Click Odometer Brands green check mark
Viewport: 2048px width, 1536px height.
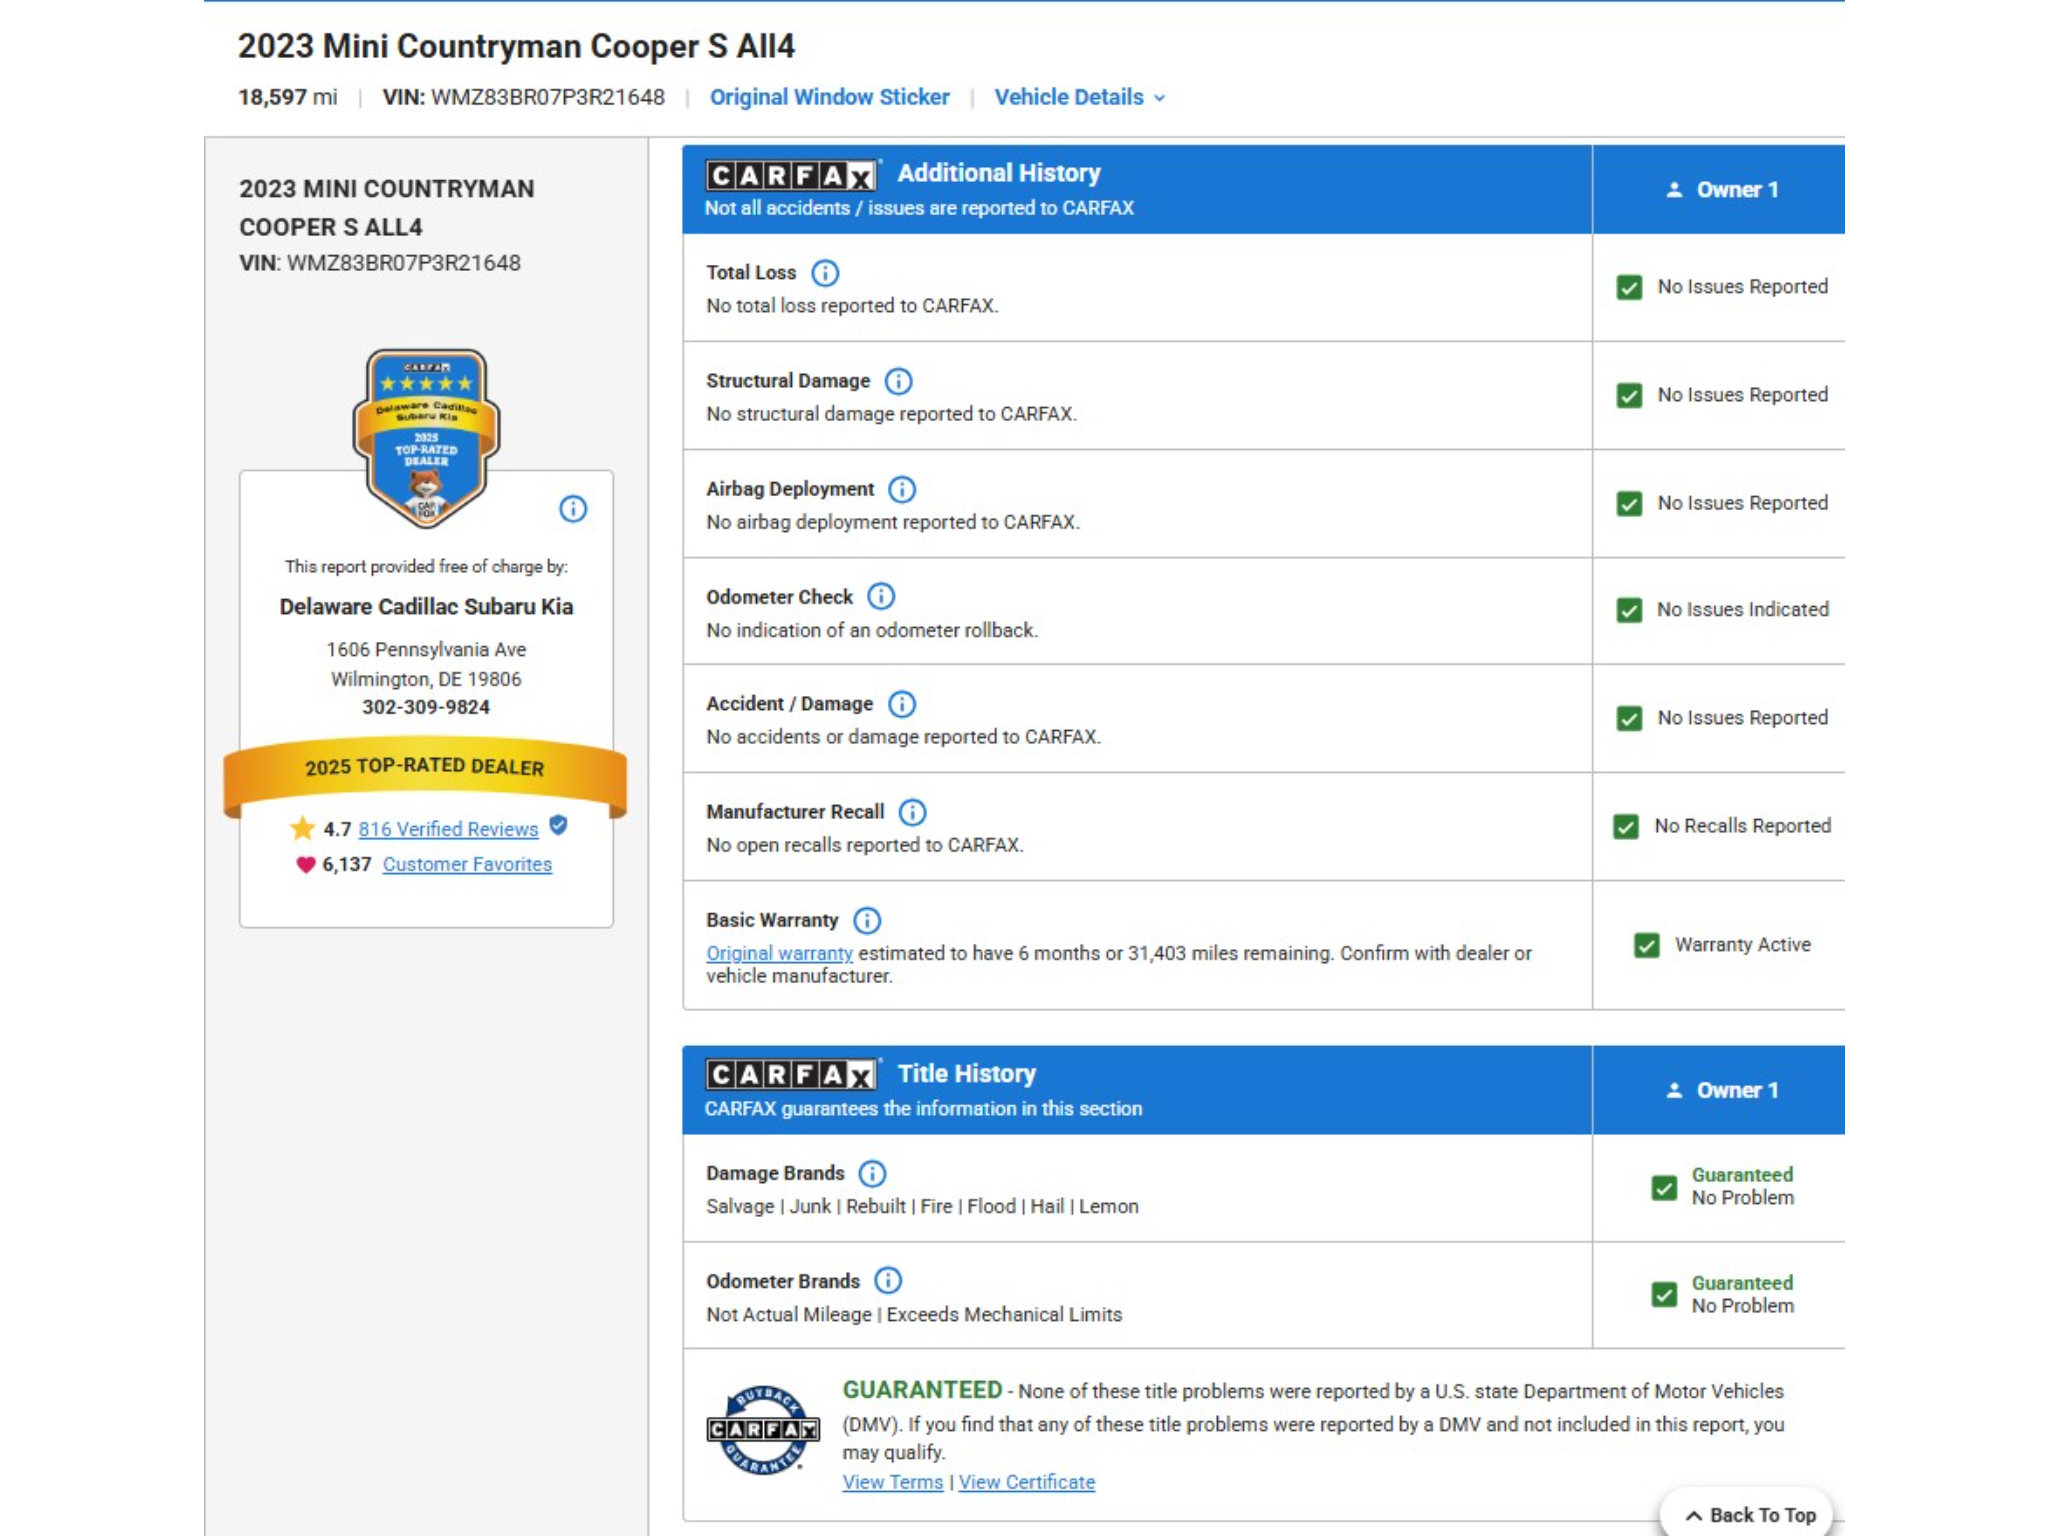point(1664,1295)
